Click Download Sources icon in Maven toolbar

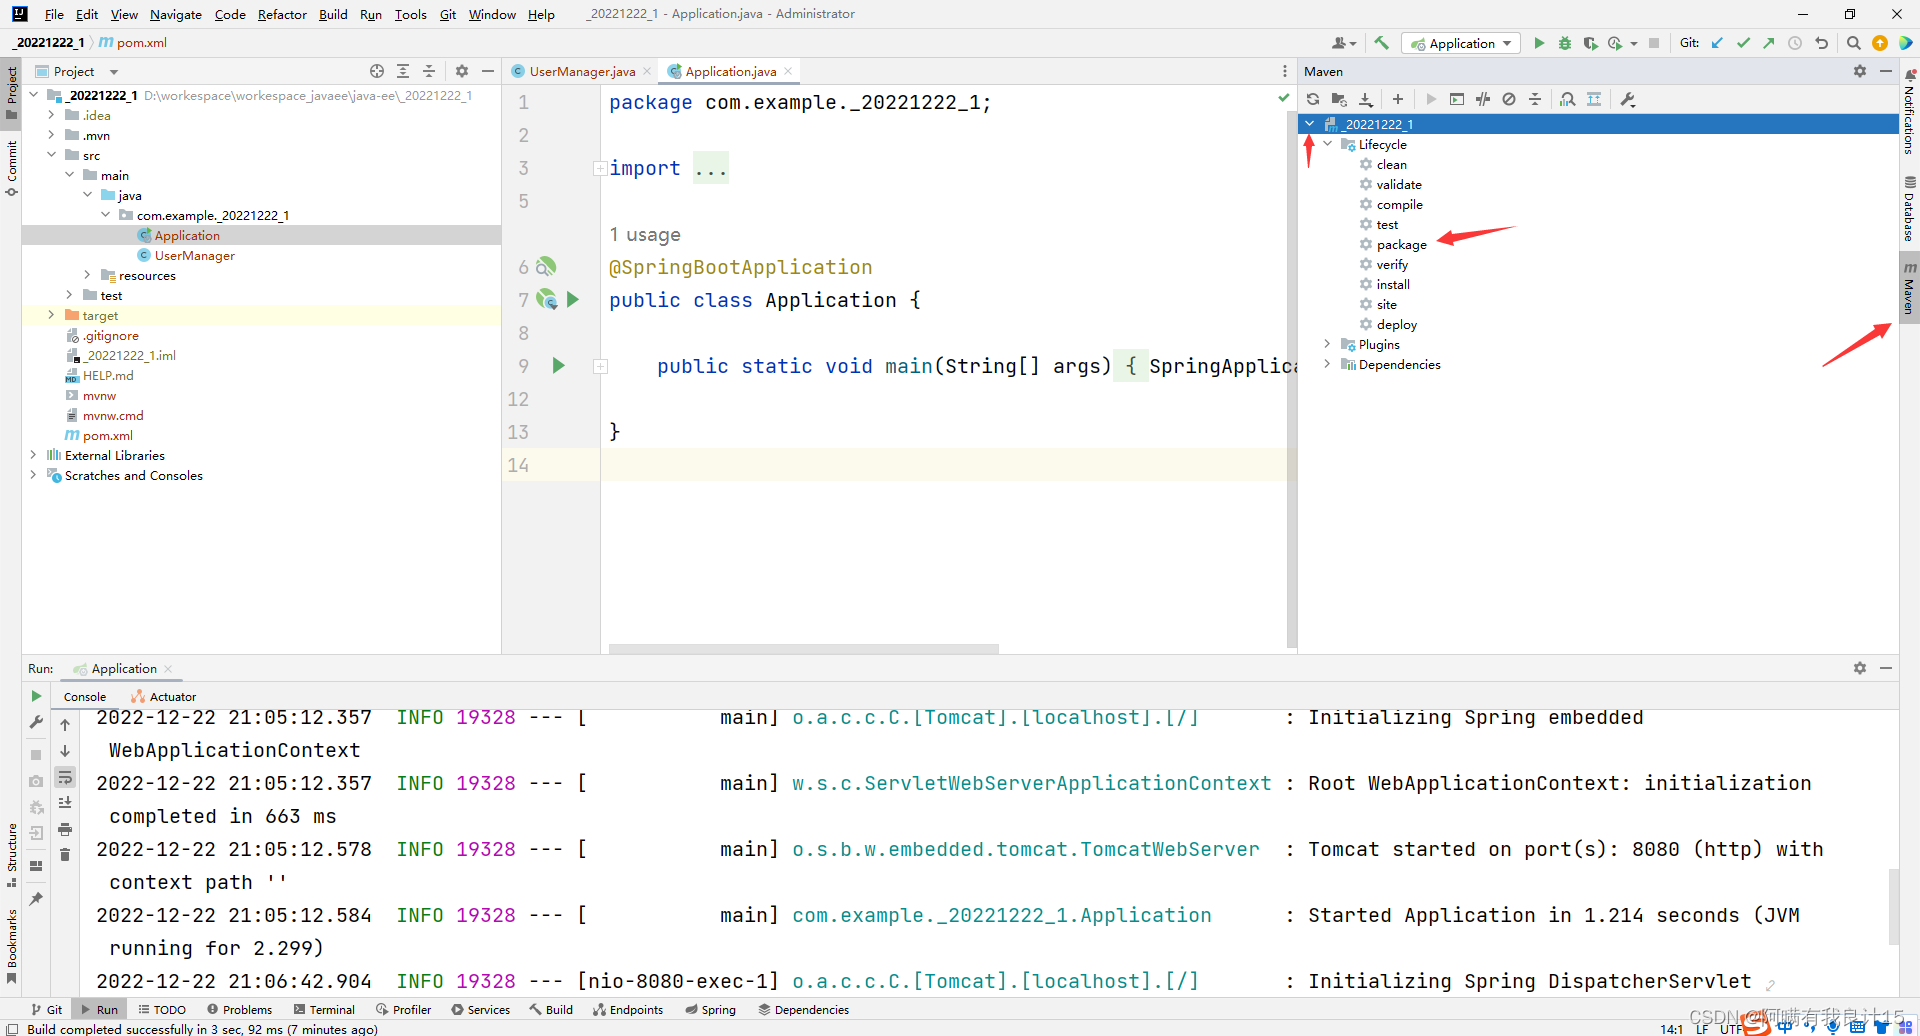(1366, 99)
